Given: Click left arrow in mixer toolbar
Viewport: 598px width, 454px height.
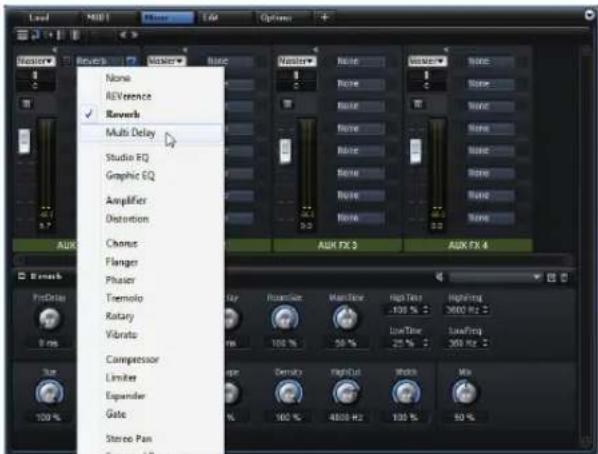Looking at the screenshot, I should [x=123, y=35].
